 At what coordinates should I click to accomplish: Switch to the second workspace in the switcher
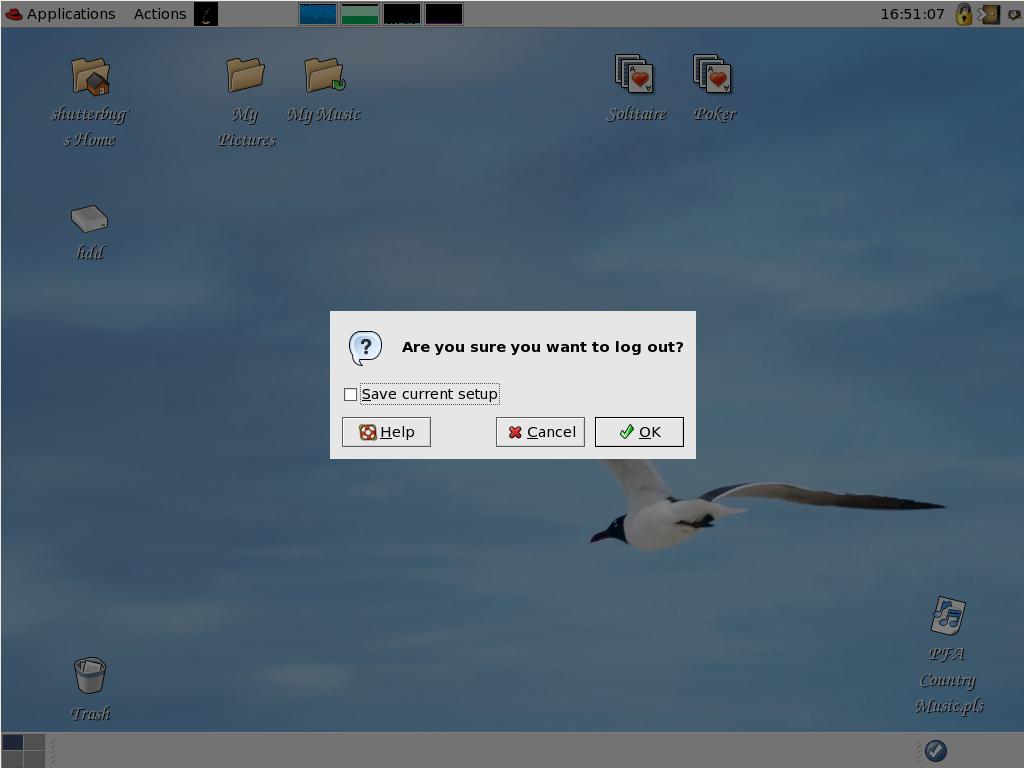[x=35, y=742]
